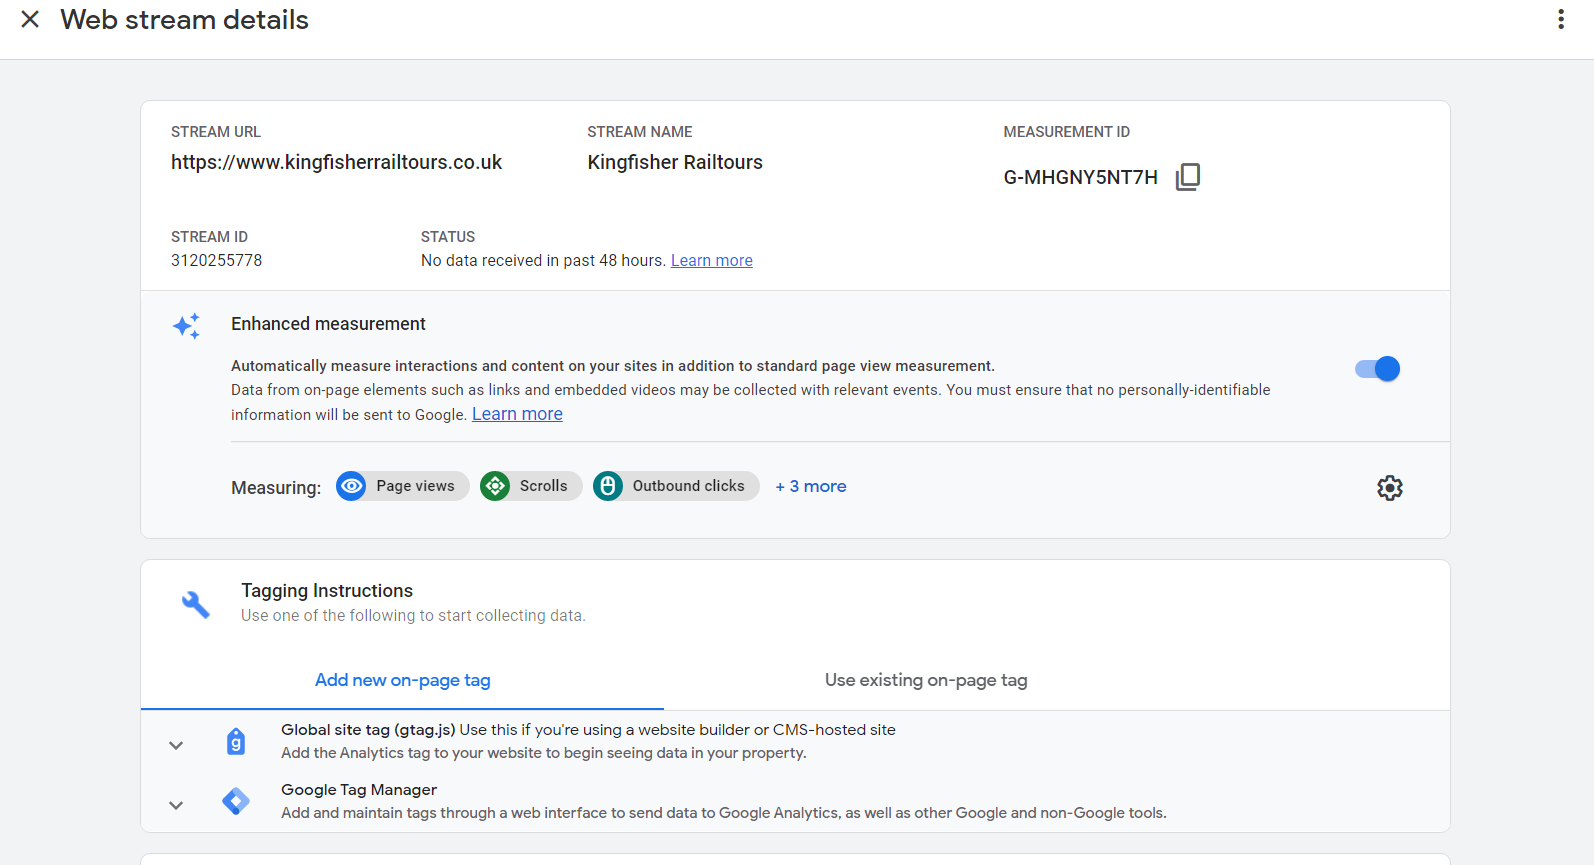Image resolution: width=1594 pixels, height=865 pixels.
Task: Copy the Measurement ID to clipboard
Action: click(1187, 177)
